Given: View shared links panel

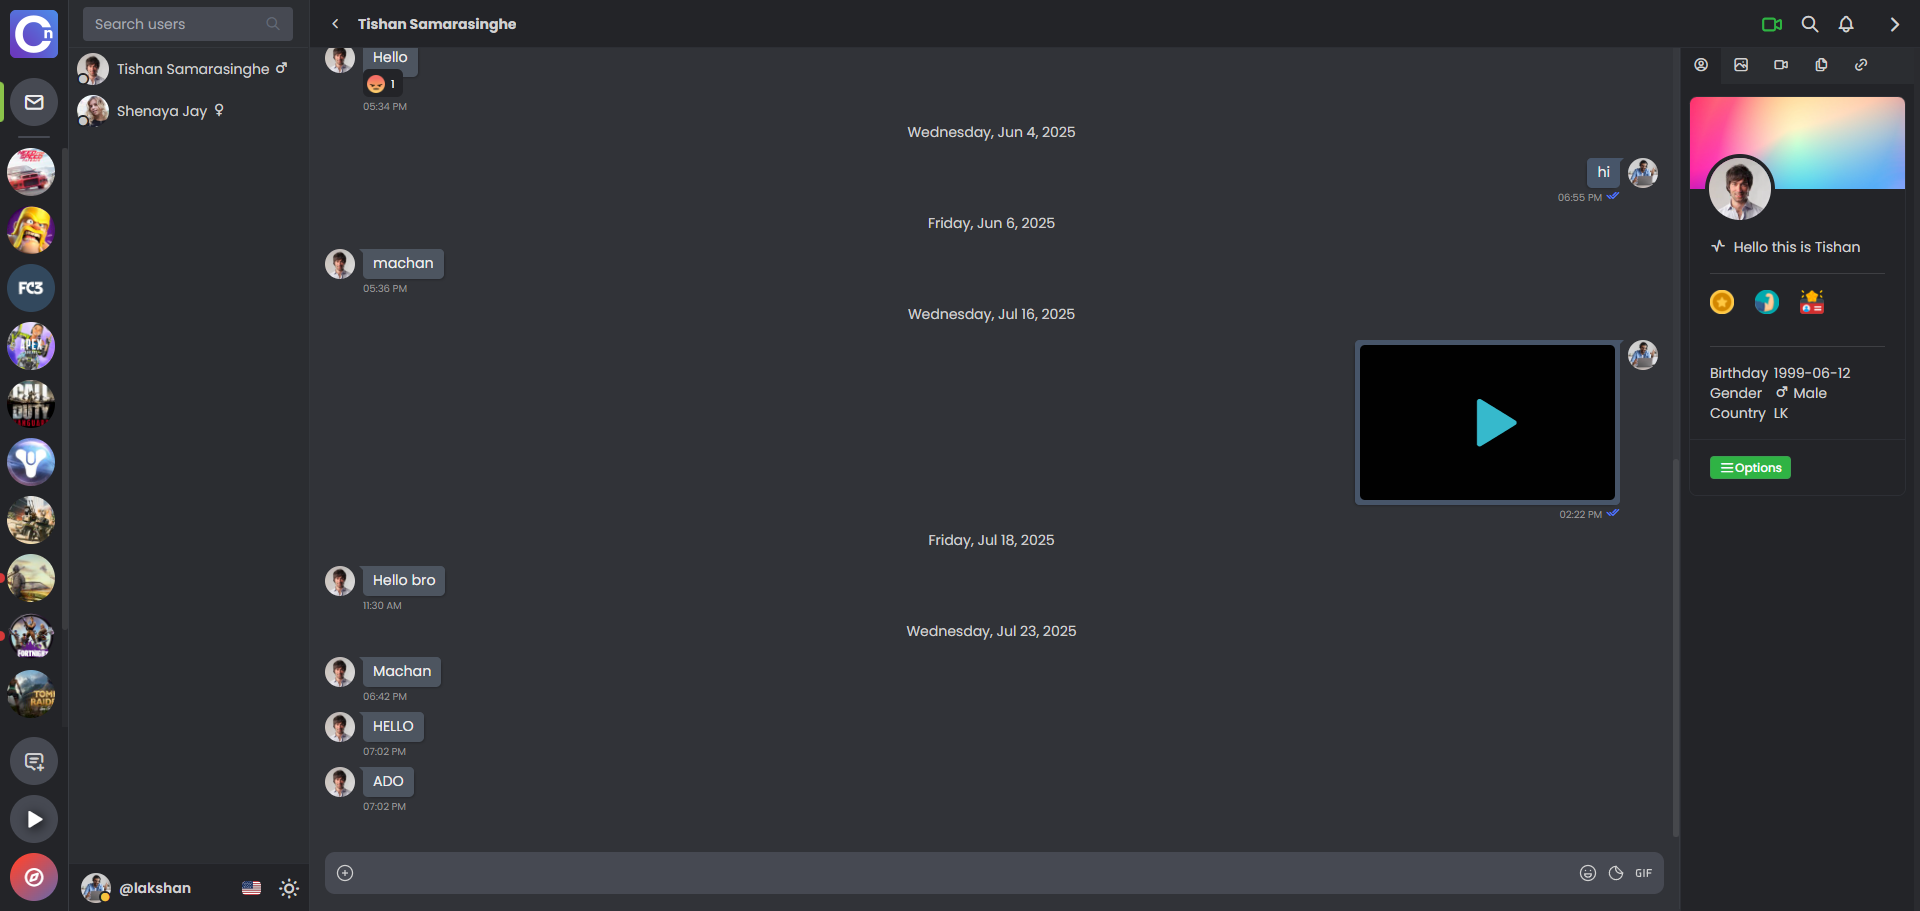Looking at the screenshot, I should pos(1861,64).
